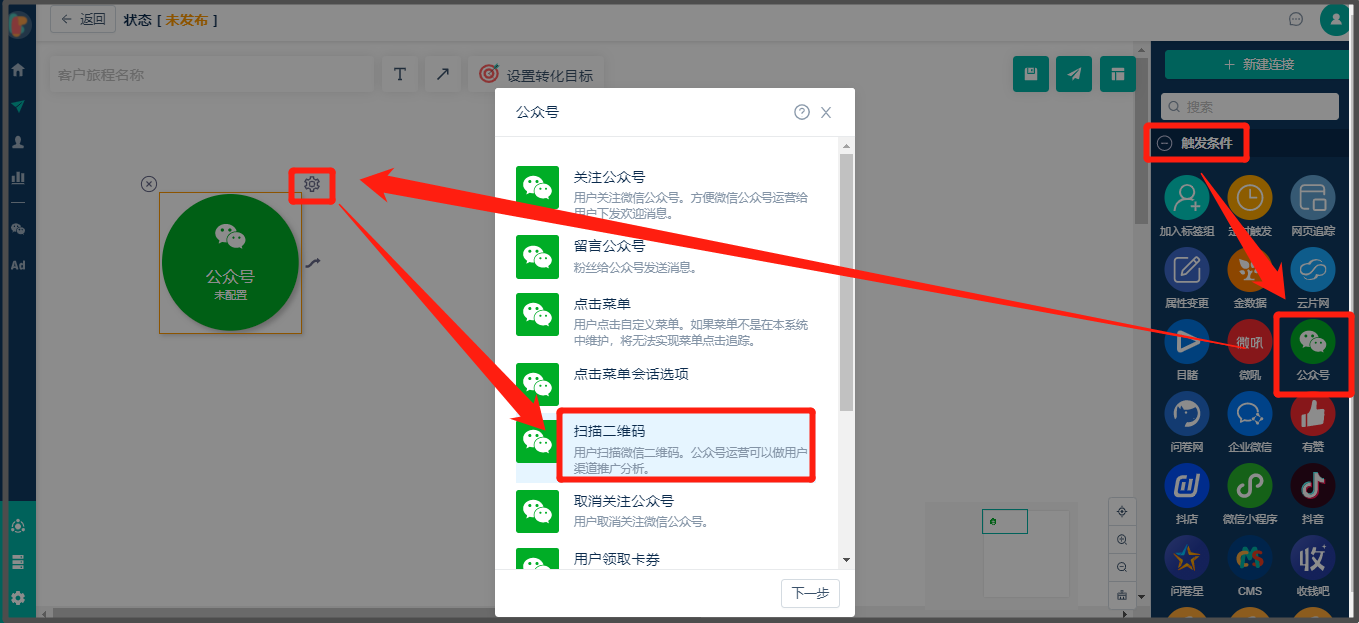
Task: Select the arrow connector tool
Action: (442, 75)
